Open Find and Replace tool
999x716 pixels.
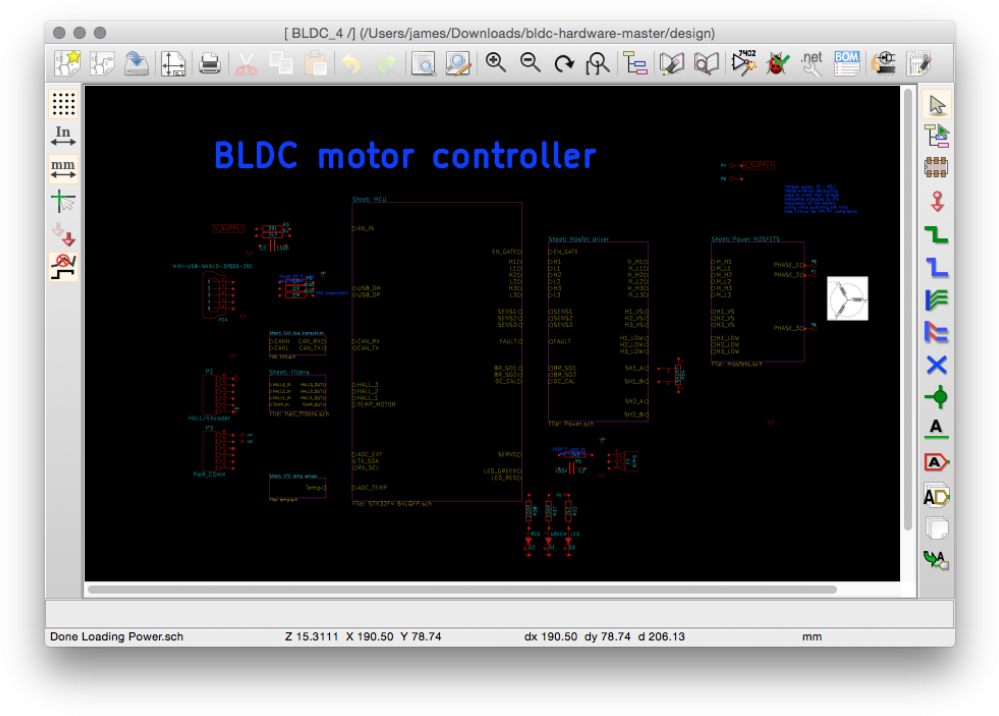457,63
